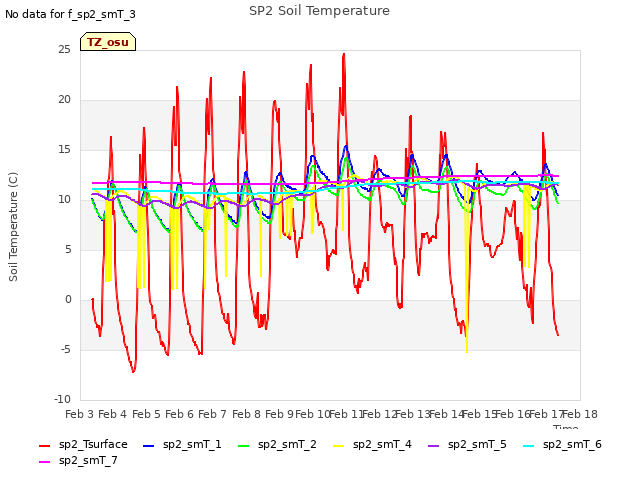Image resolution: width=640 pixels, height=480 pixels.
Task: Click the green sp2_smT_2 legend swatch
Action: pos(243,446)
